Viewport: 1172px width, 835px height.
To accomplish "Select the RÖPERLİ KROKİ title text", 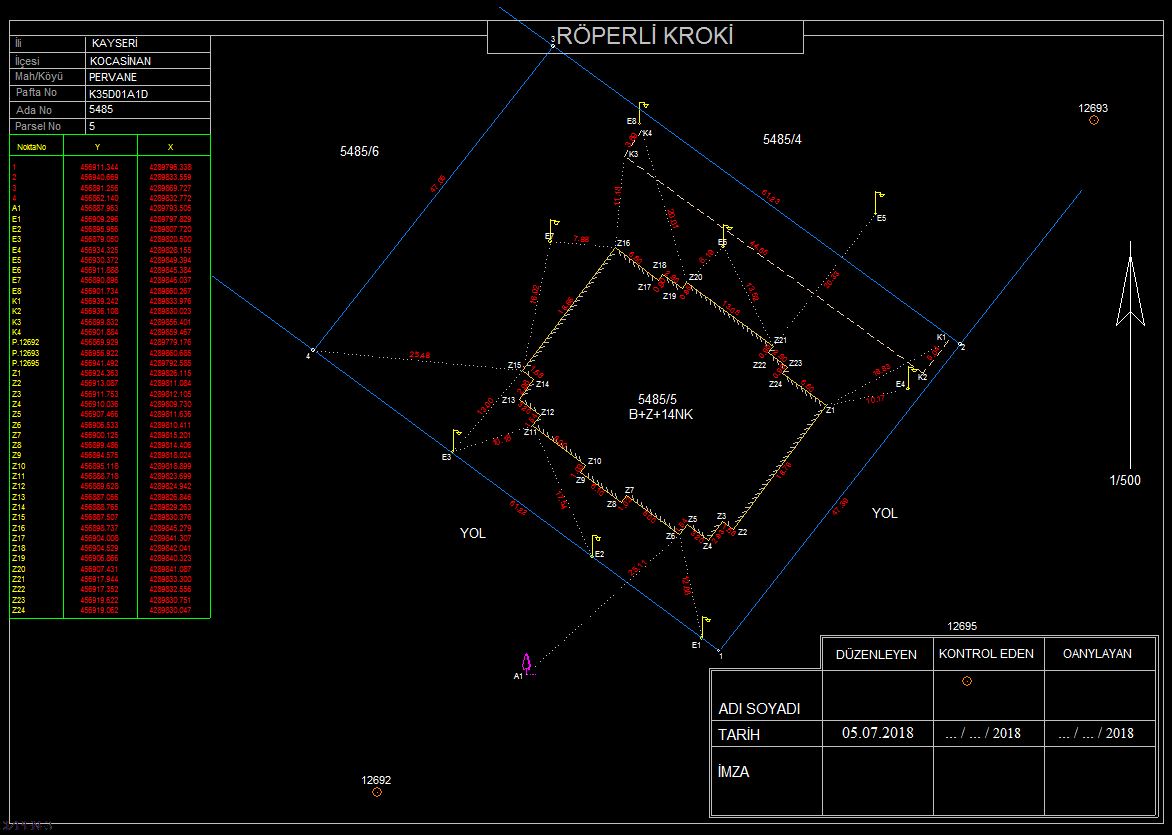I will click(x=645, y=36).
